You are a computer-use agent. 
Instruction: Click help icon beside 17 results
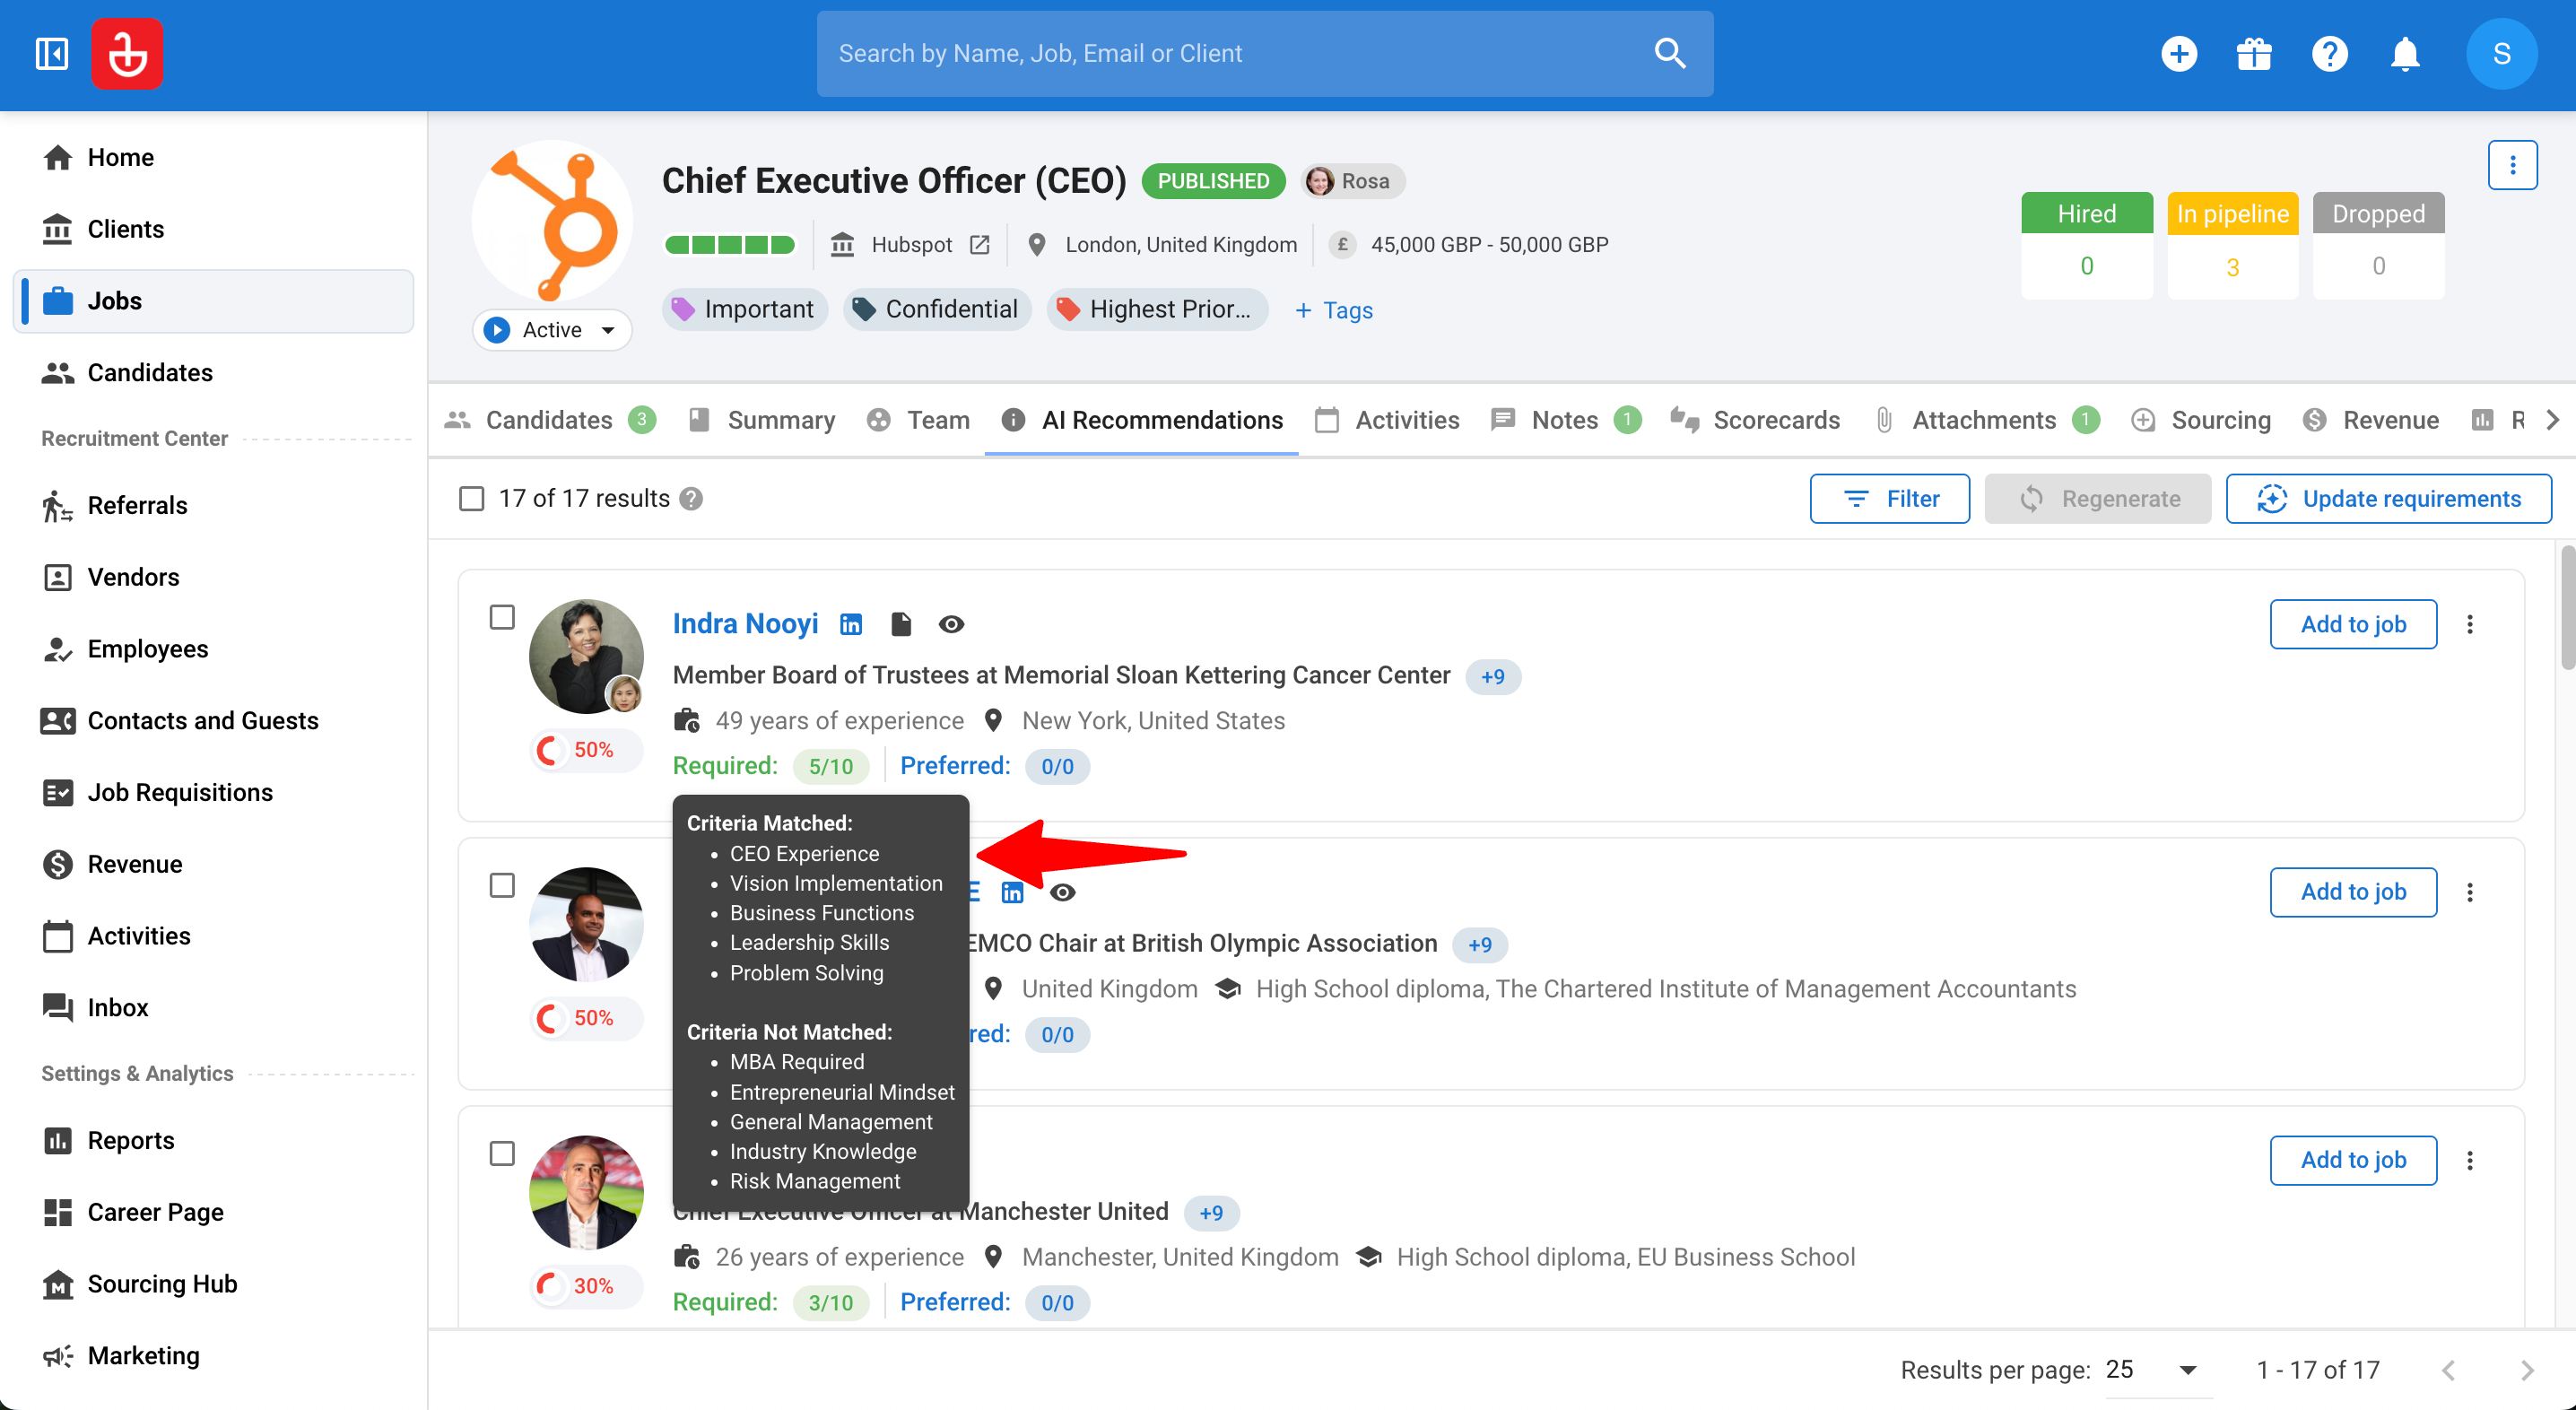[x=691, y=499]
